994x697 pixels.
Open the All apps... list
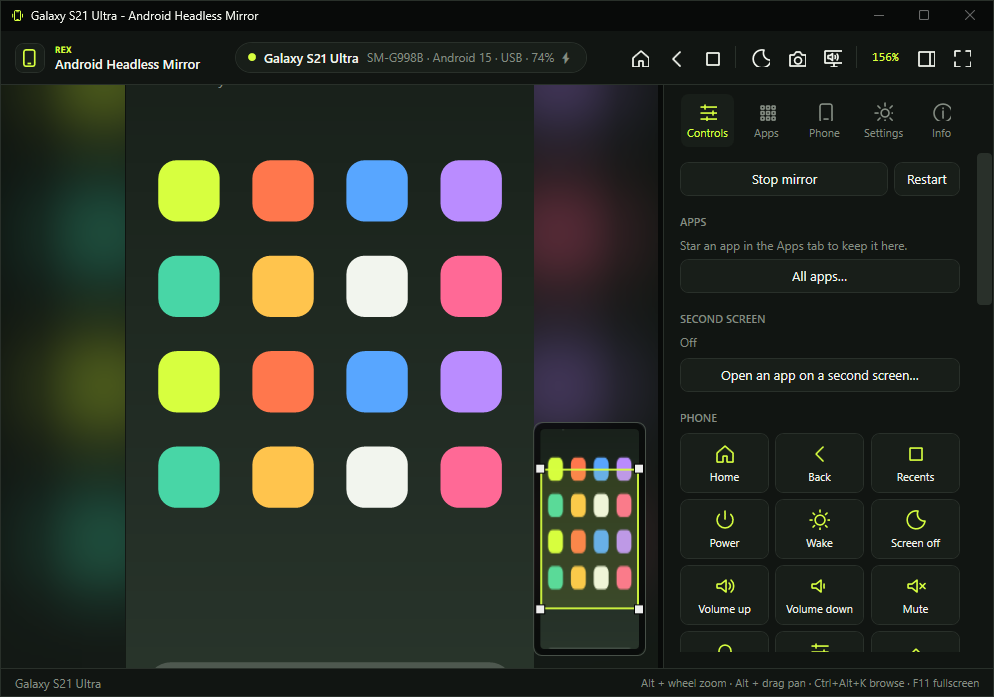819,277
